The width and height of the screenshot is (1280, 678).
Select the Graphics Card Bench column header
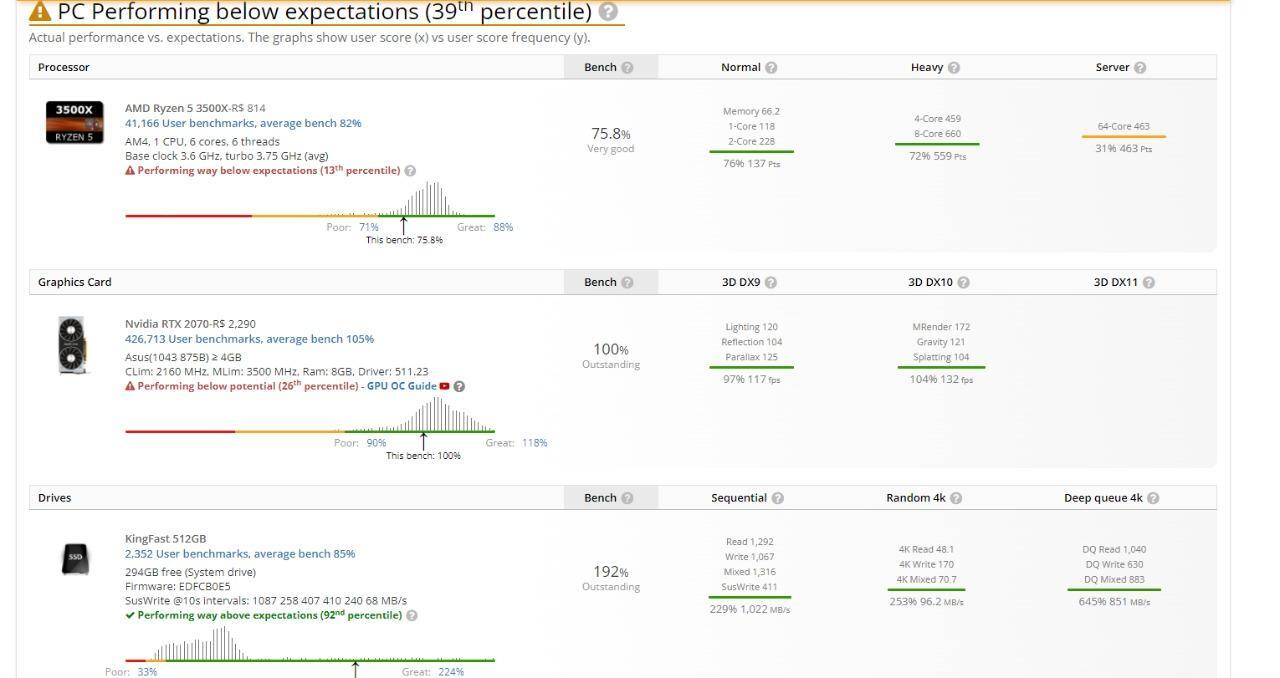(610, 283)
